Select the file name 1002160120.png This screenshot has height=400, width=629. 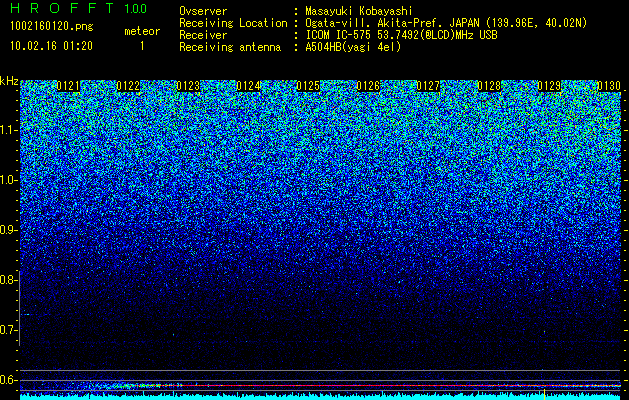tap(52, 26)
